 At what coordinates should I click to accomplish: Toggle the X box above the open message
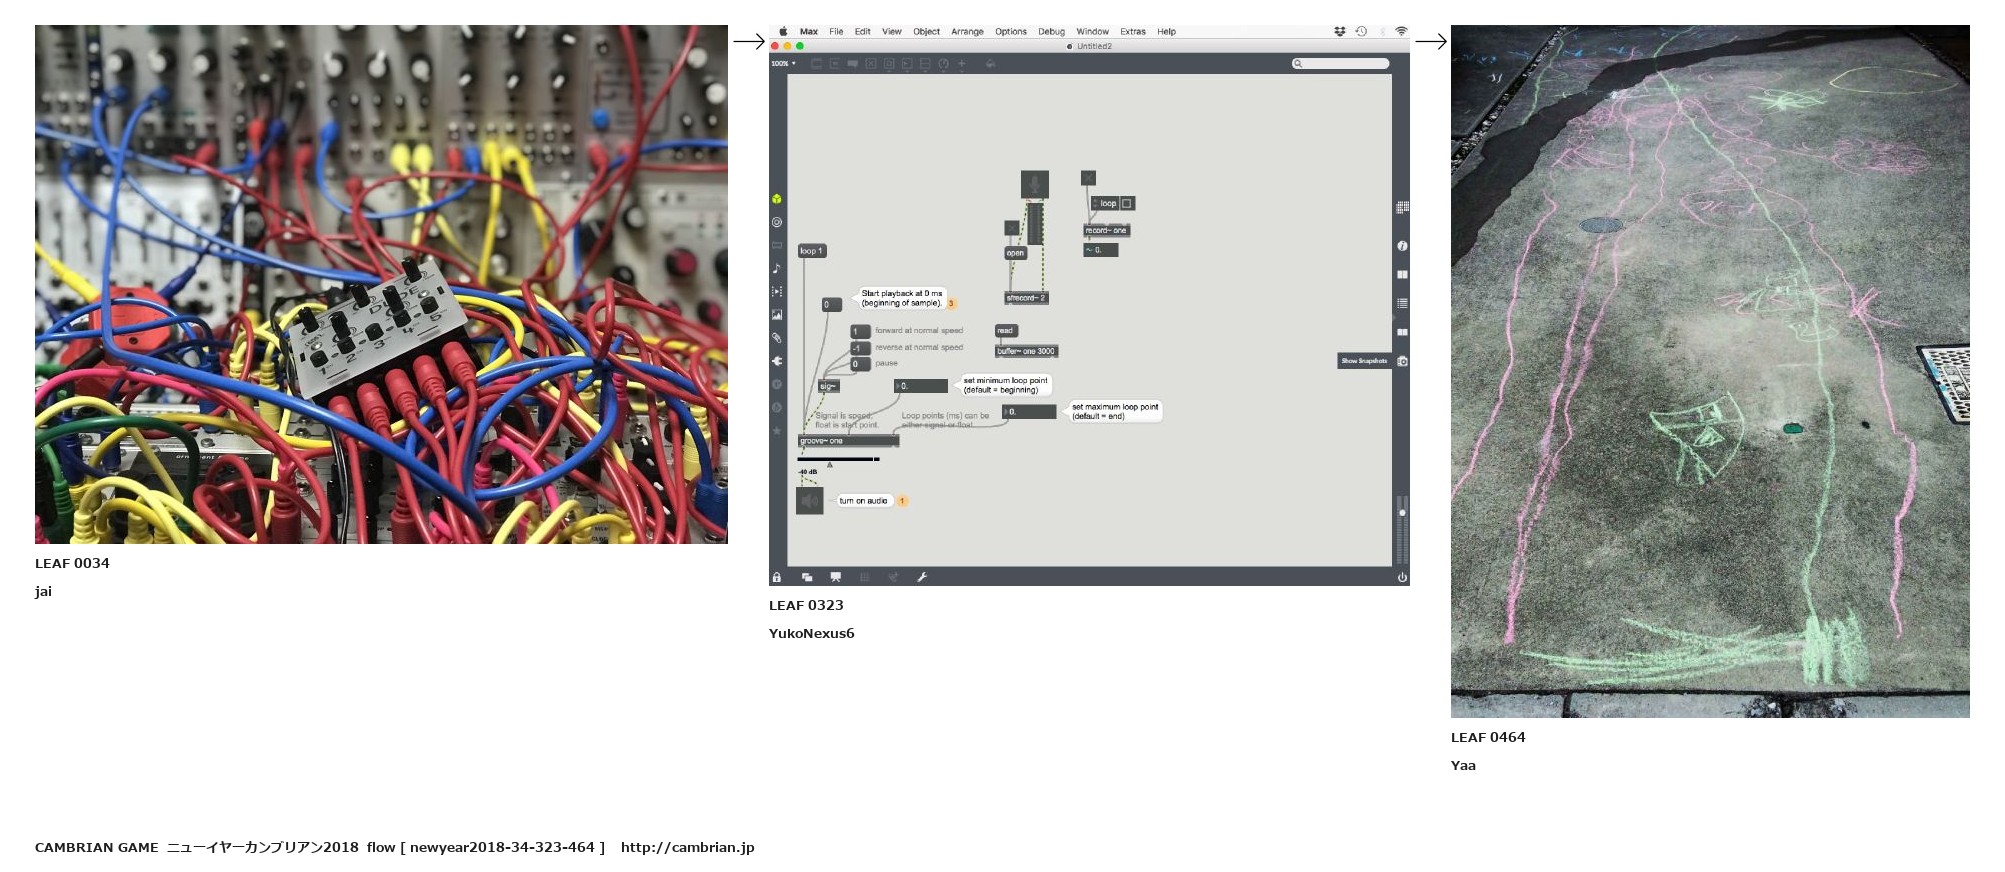(x=1011, y=228)
